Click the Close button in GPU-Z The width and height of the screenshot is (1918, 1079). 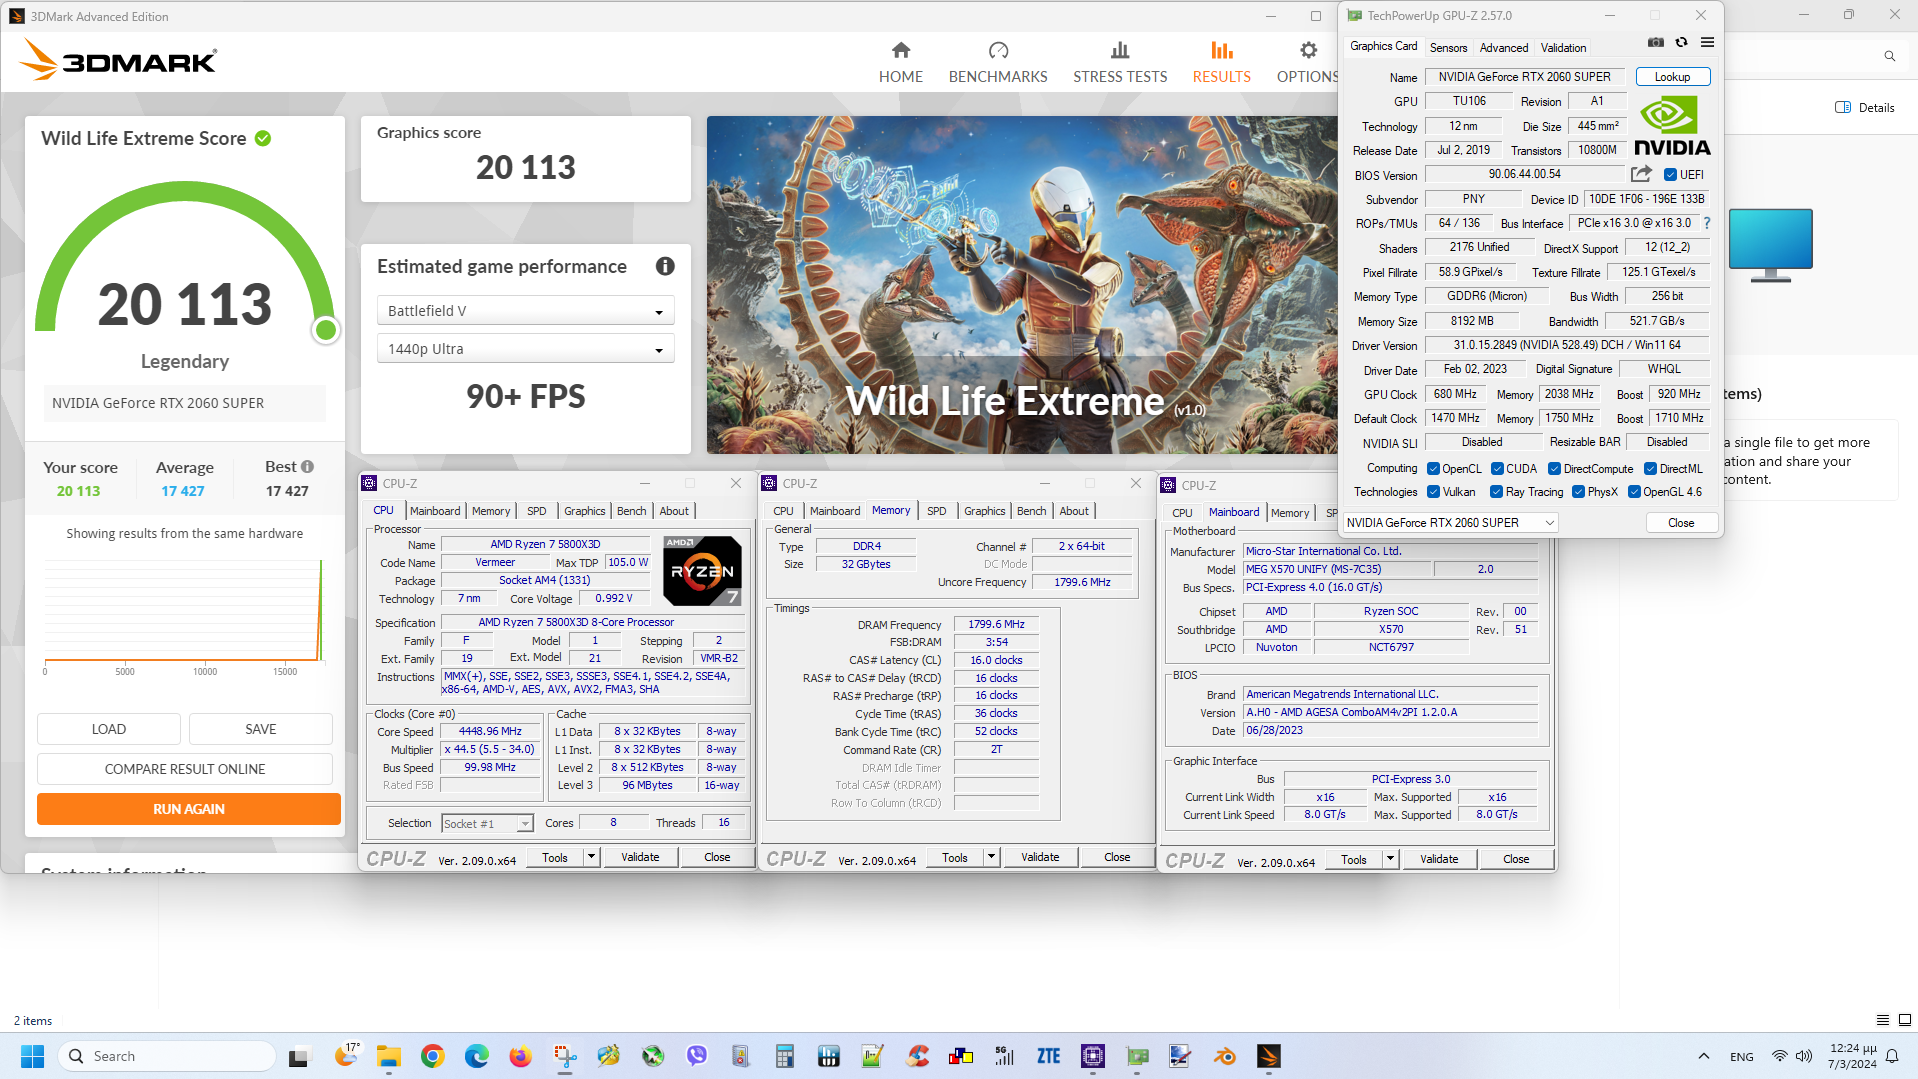[1681, 522]
